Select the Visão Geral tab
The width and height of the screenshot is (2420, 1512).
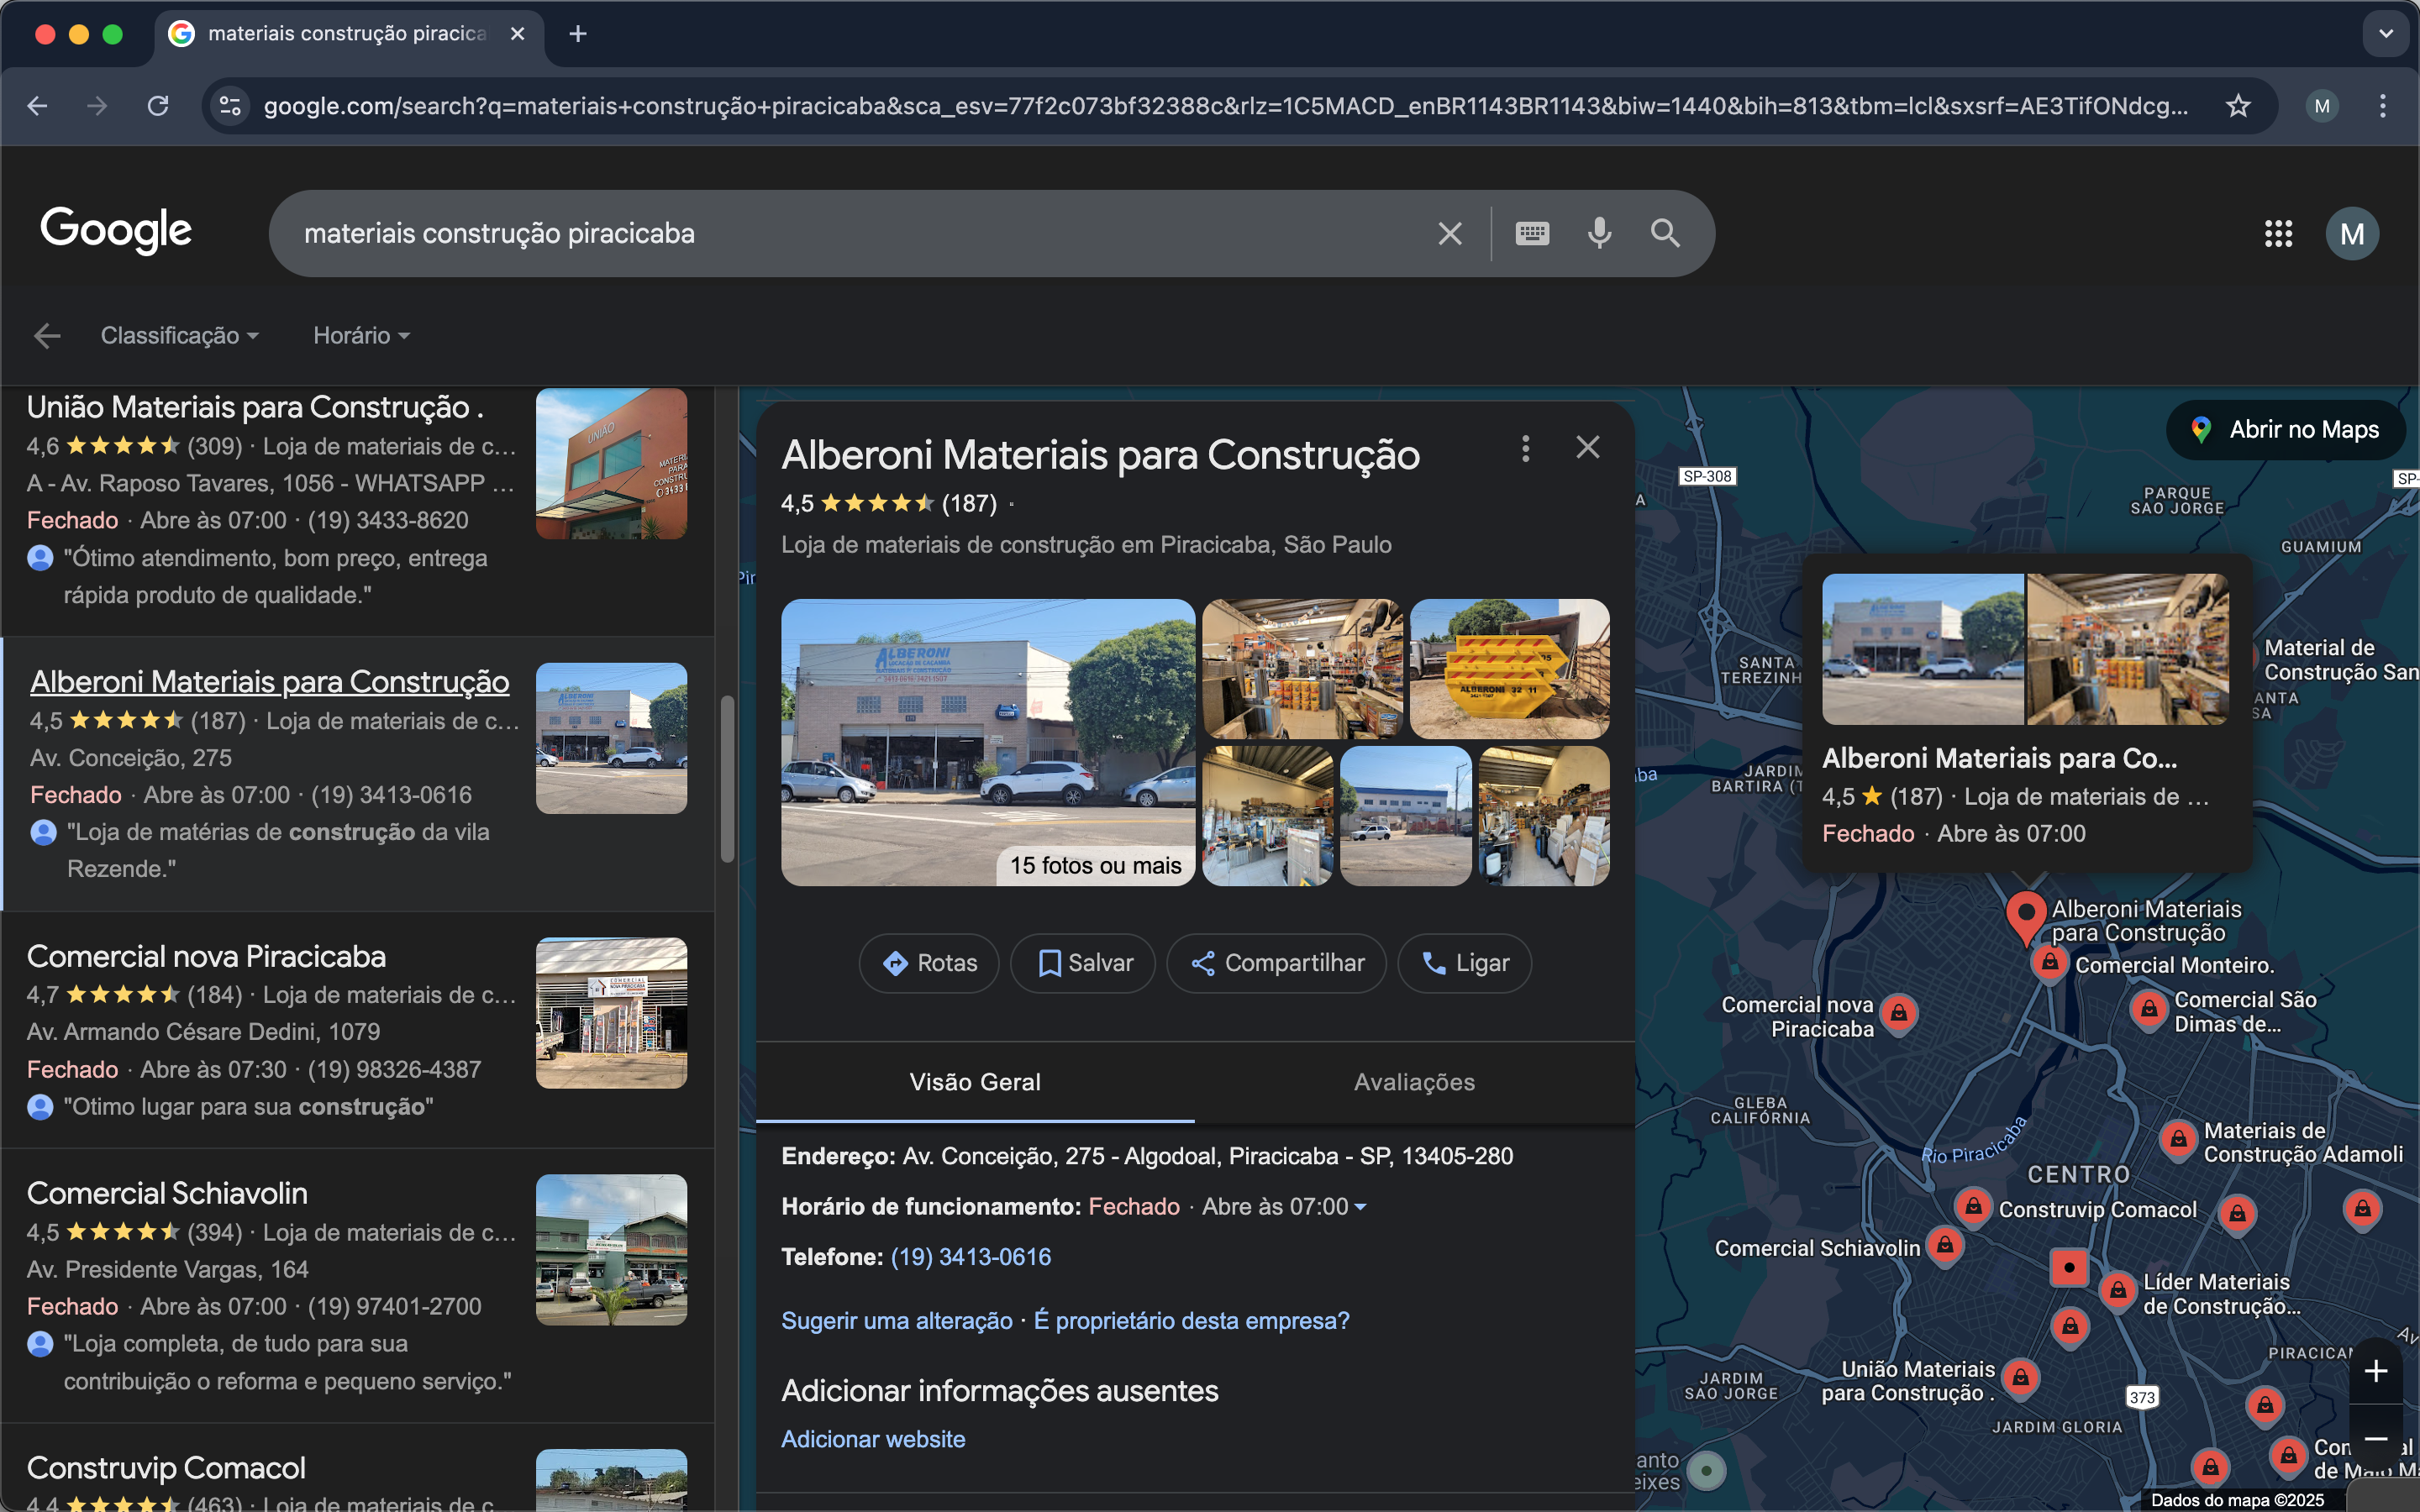point(975,1082)
